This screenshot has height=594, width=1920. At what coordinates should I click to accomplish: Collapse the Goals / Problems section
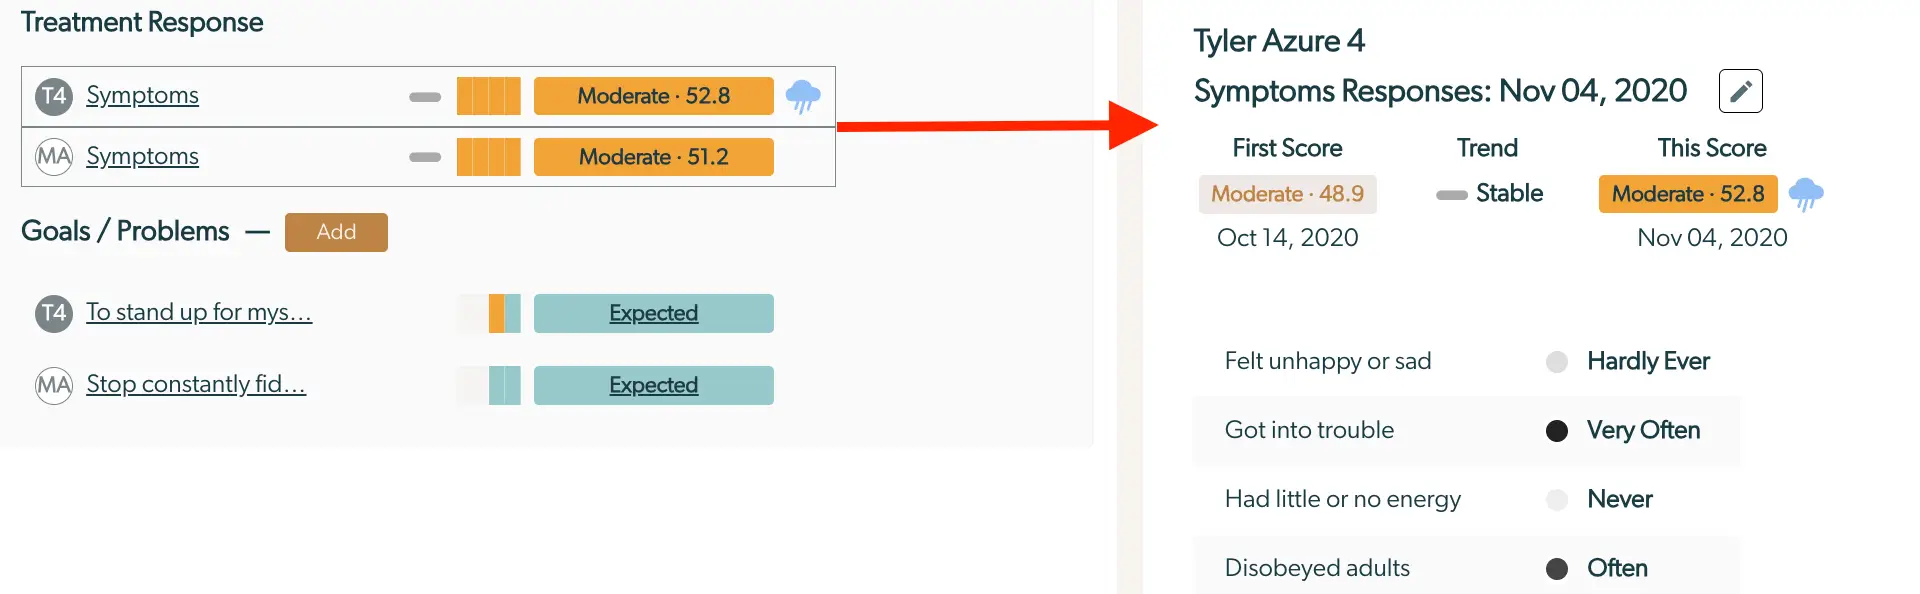[x=257, y=232]
